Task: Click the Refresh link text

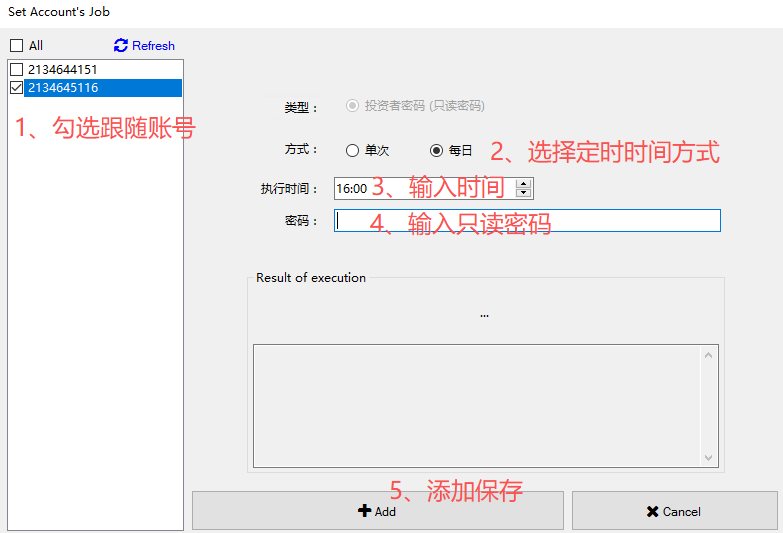Action: pyautogui.click(x=153, y=46)
